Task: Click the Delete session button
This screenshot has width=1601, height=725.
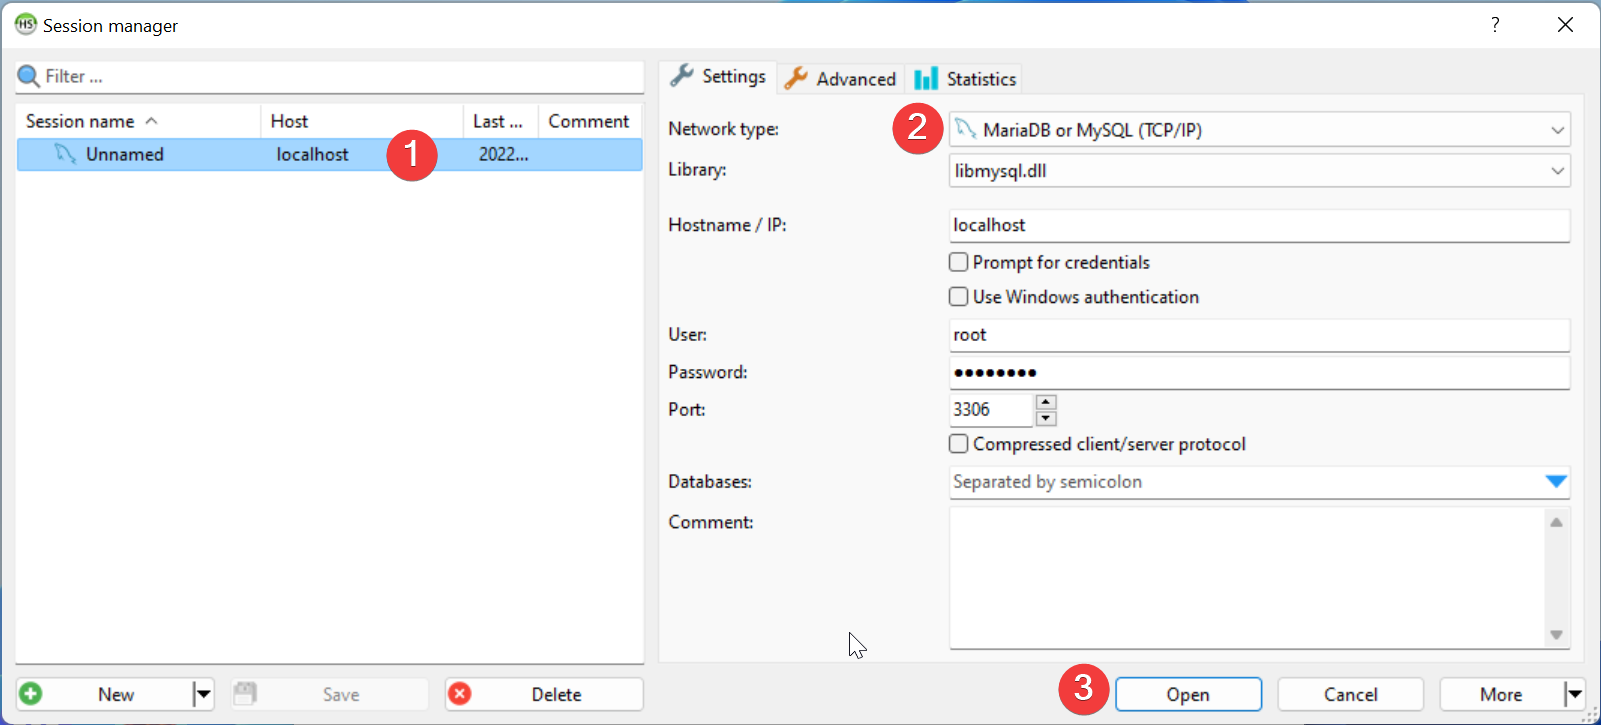Action: pos(544,694)
